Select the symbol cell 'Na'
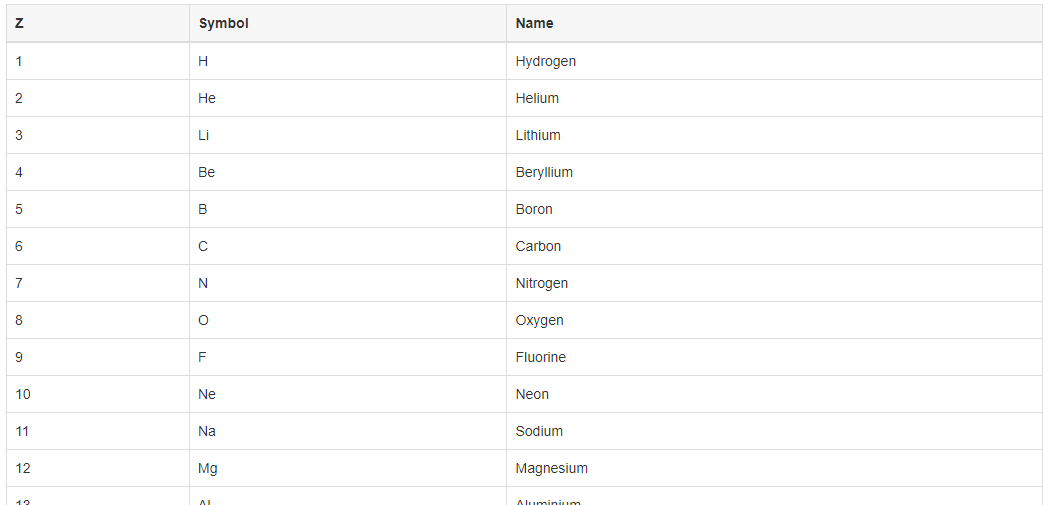 [207, 431]
